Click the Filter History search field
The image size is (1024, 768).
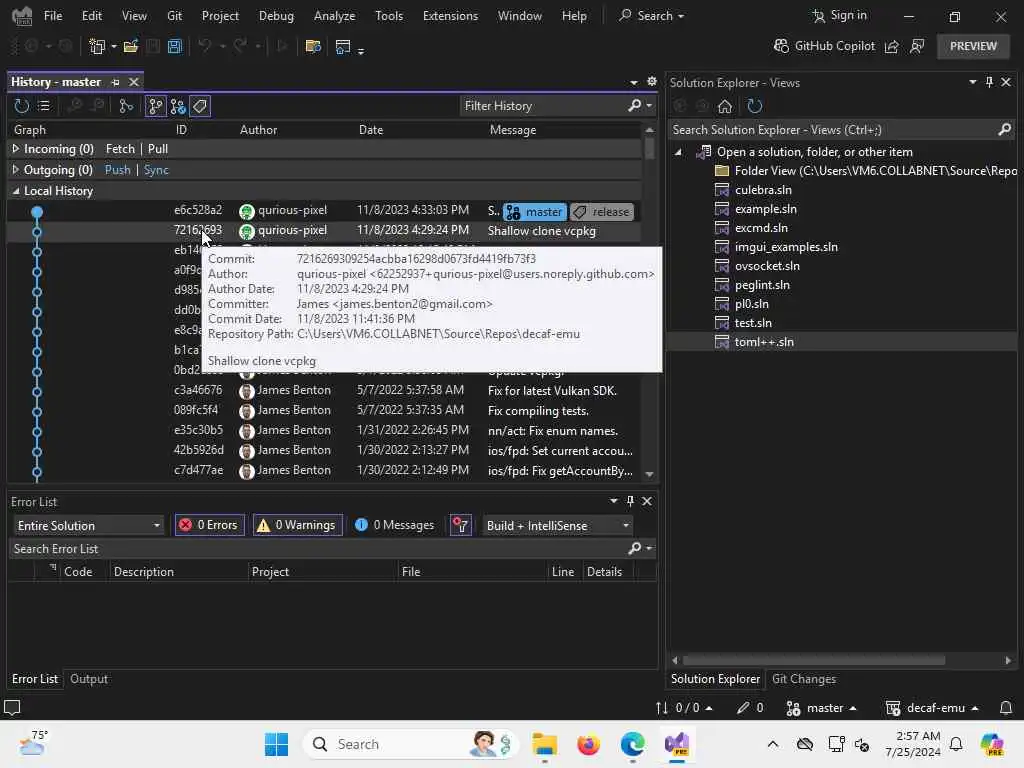coord(543,106)
